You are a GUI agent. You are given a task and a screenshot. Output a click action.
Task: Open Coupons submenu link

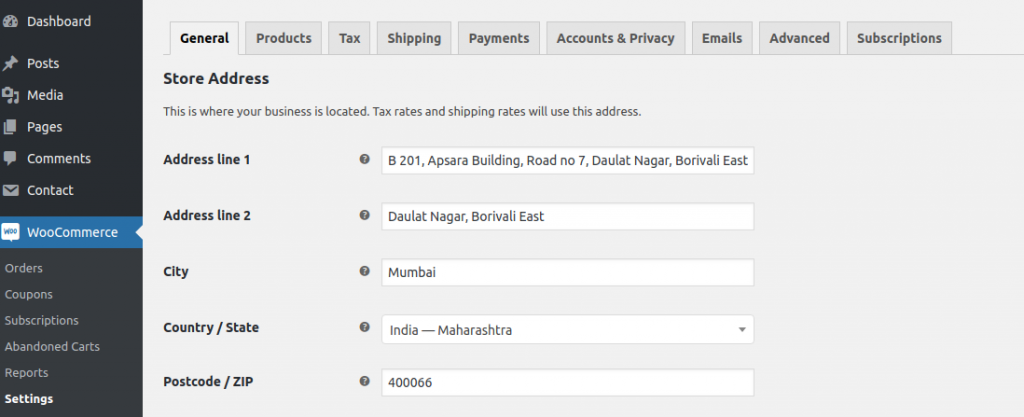(29, 294)
